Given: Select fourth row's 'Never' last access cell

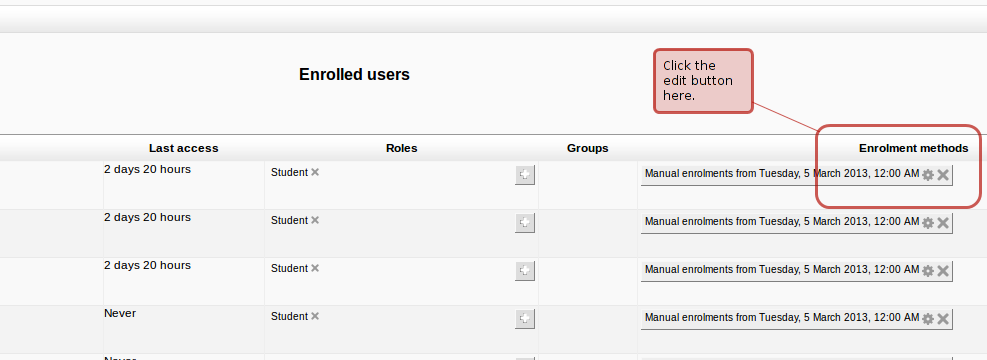Looking at the screenshot, I should (120, 313).
